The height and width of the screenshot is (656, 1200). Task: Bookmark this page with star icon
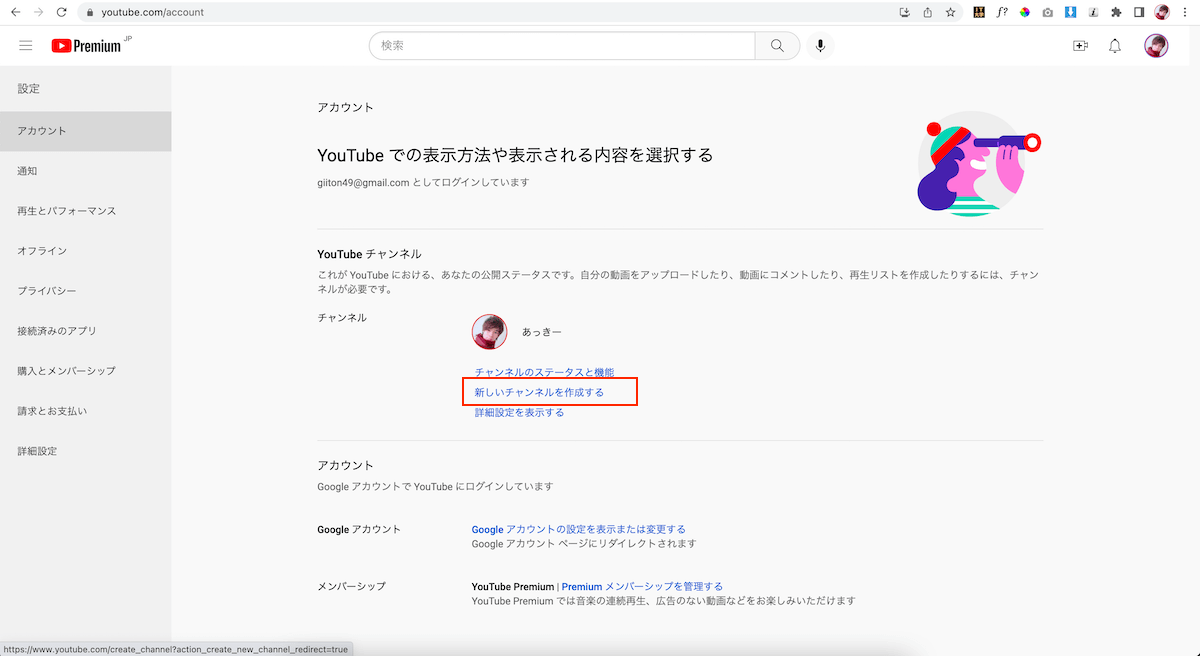pyautogui.click(x=950, y=12)
